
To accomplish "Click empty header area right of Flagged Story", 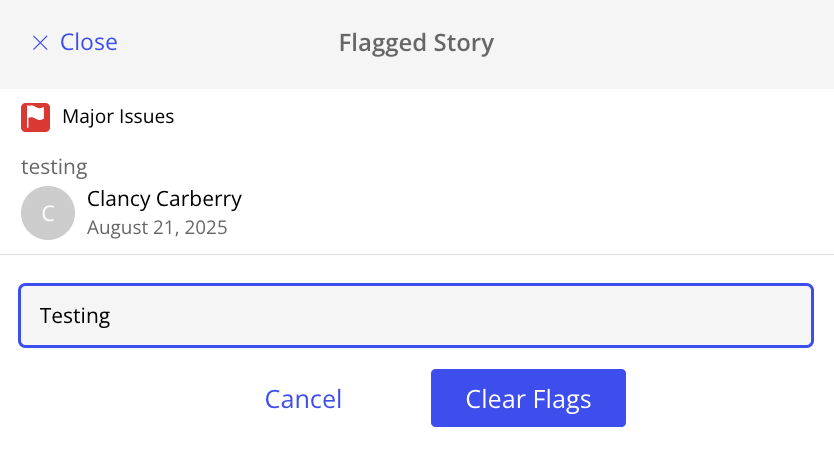I will point(660,43).
